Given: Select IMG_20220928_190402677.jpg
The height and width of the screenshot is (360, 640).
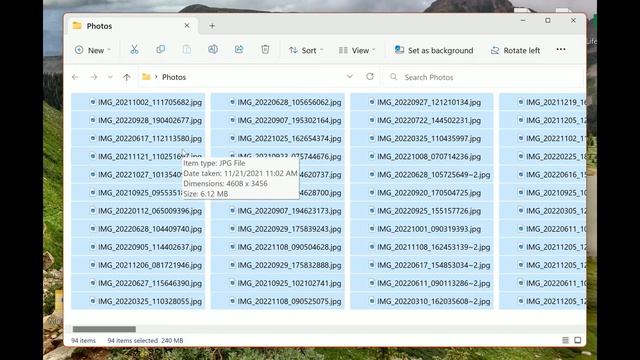Looking at the screenshot, I should click(138, 120).
